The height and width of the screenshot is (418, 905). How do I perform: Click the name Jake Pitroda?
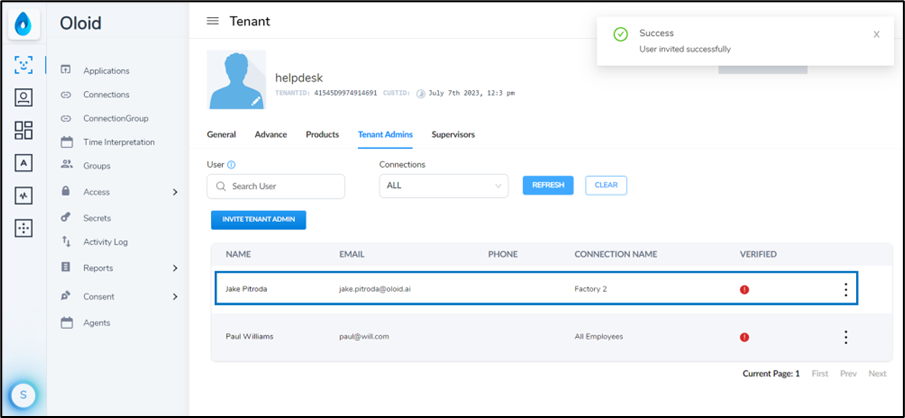[x=246, y=289]
